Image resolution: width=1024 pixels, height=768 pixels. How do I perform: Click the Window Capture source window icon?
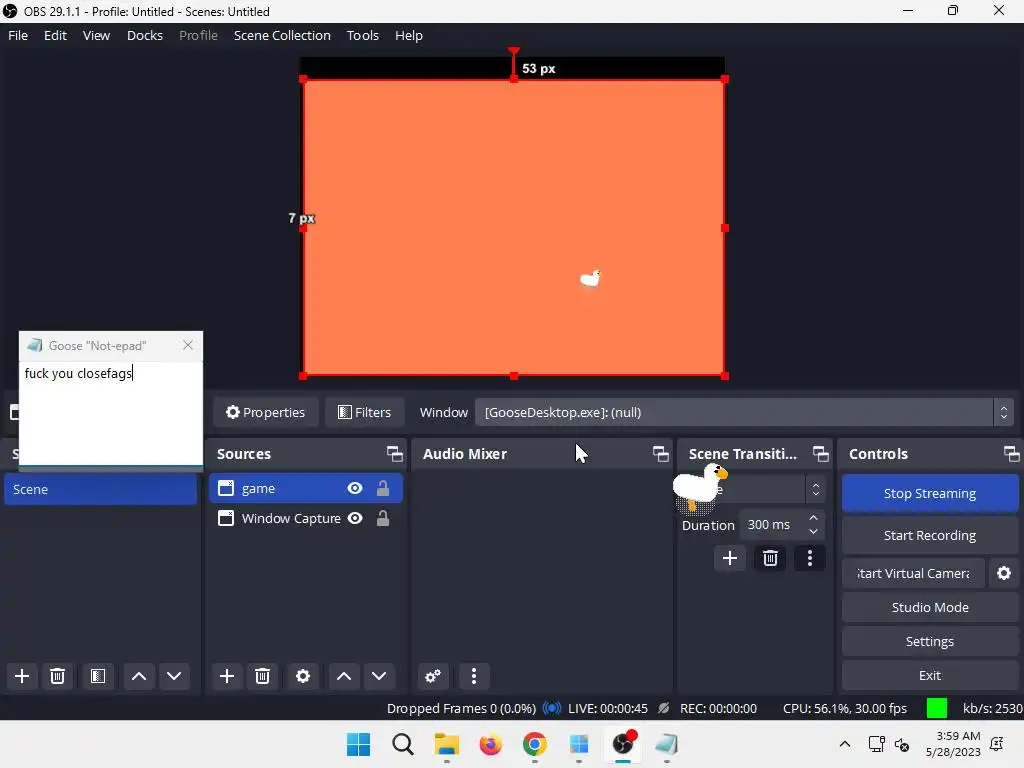coord(226,519)
